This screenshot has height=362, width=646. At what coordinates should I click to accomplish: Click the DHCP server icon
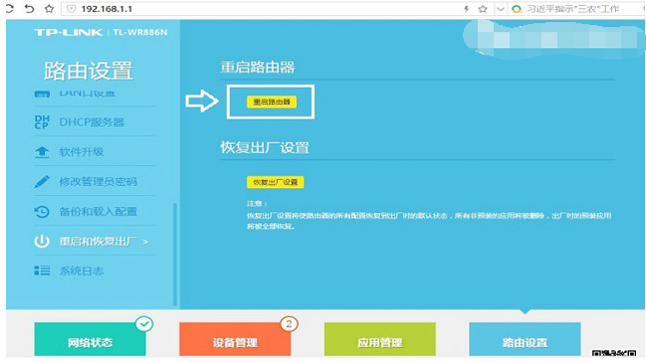(42, 122)
